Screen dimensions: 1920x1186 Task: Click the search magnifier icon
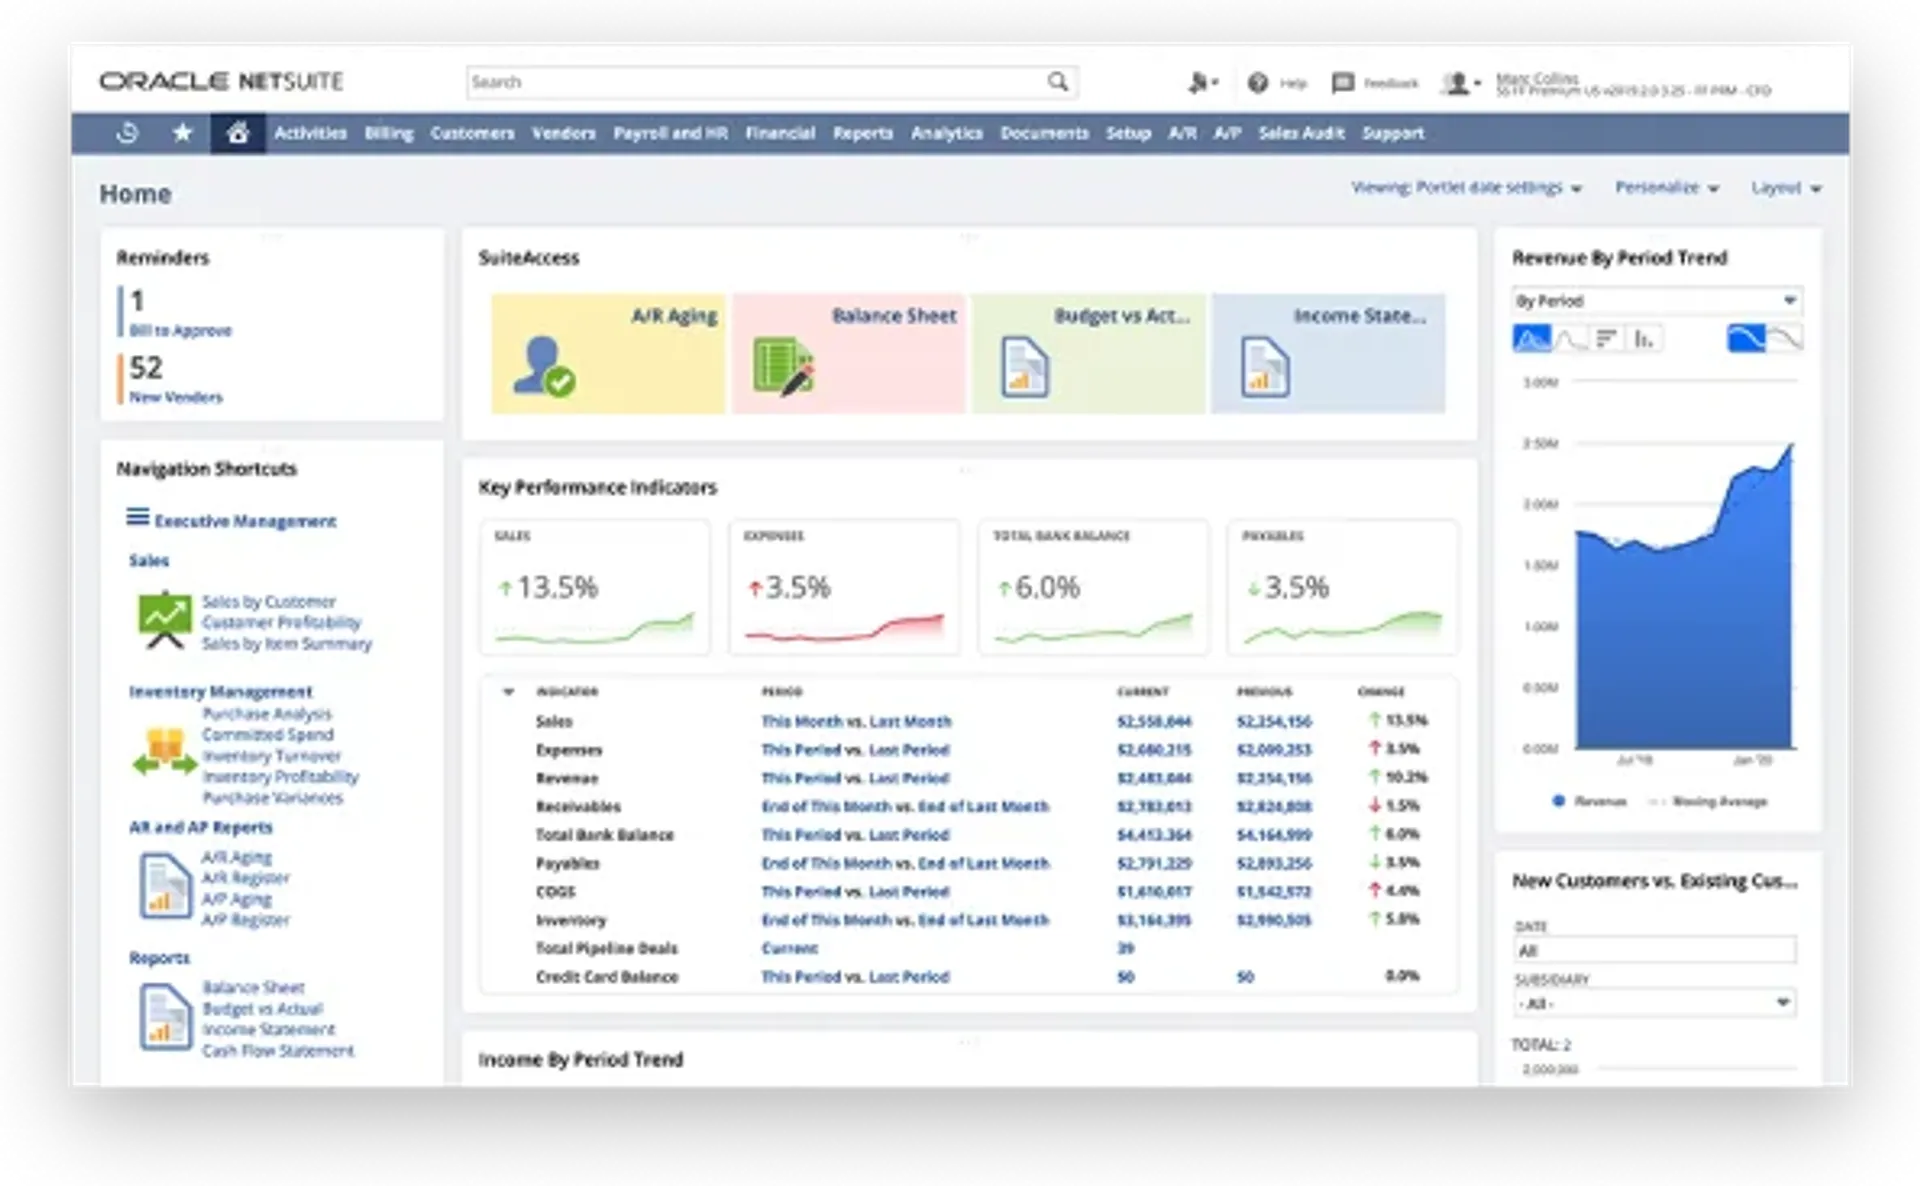click(1057, 82)
